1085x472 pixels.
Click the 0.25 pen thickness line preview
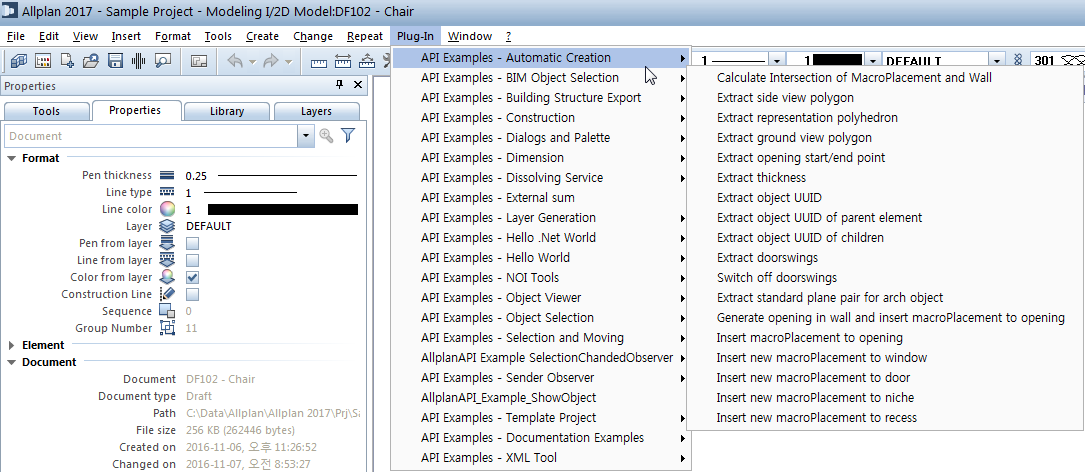[x=288, y=176]
